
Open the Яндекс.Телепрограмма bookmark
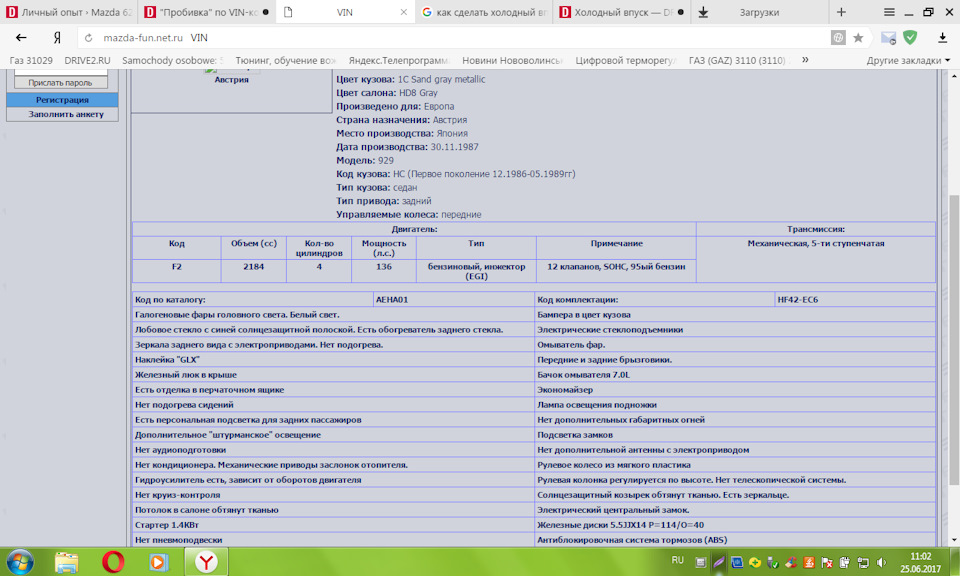399,60
